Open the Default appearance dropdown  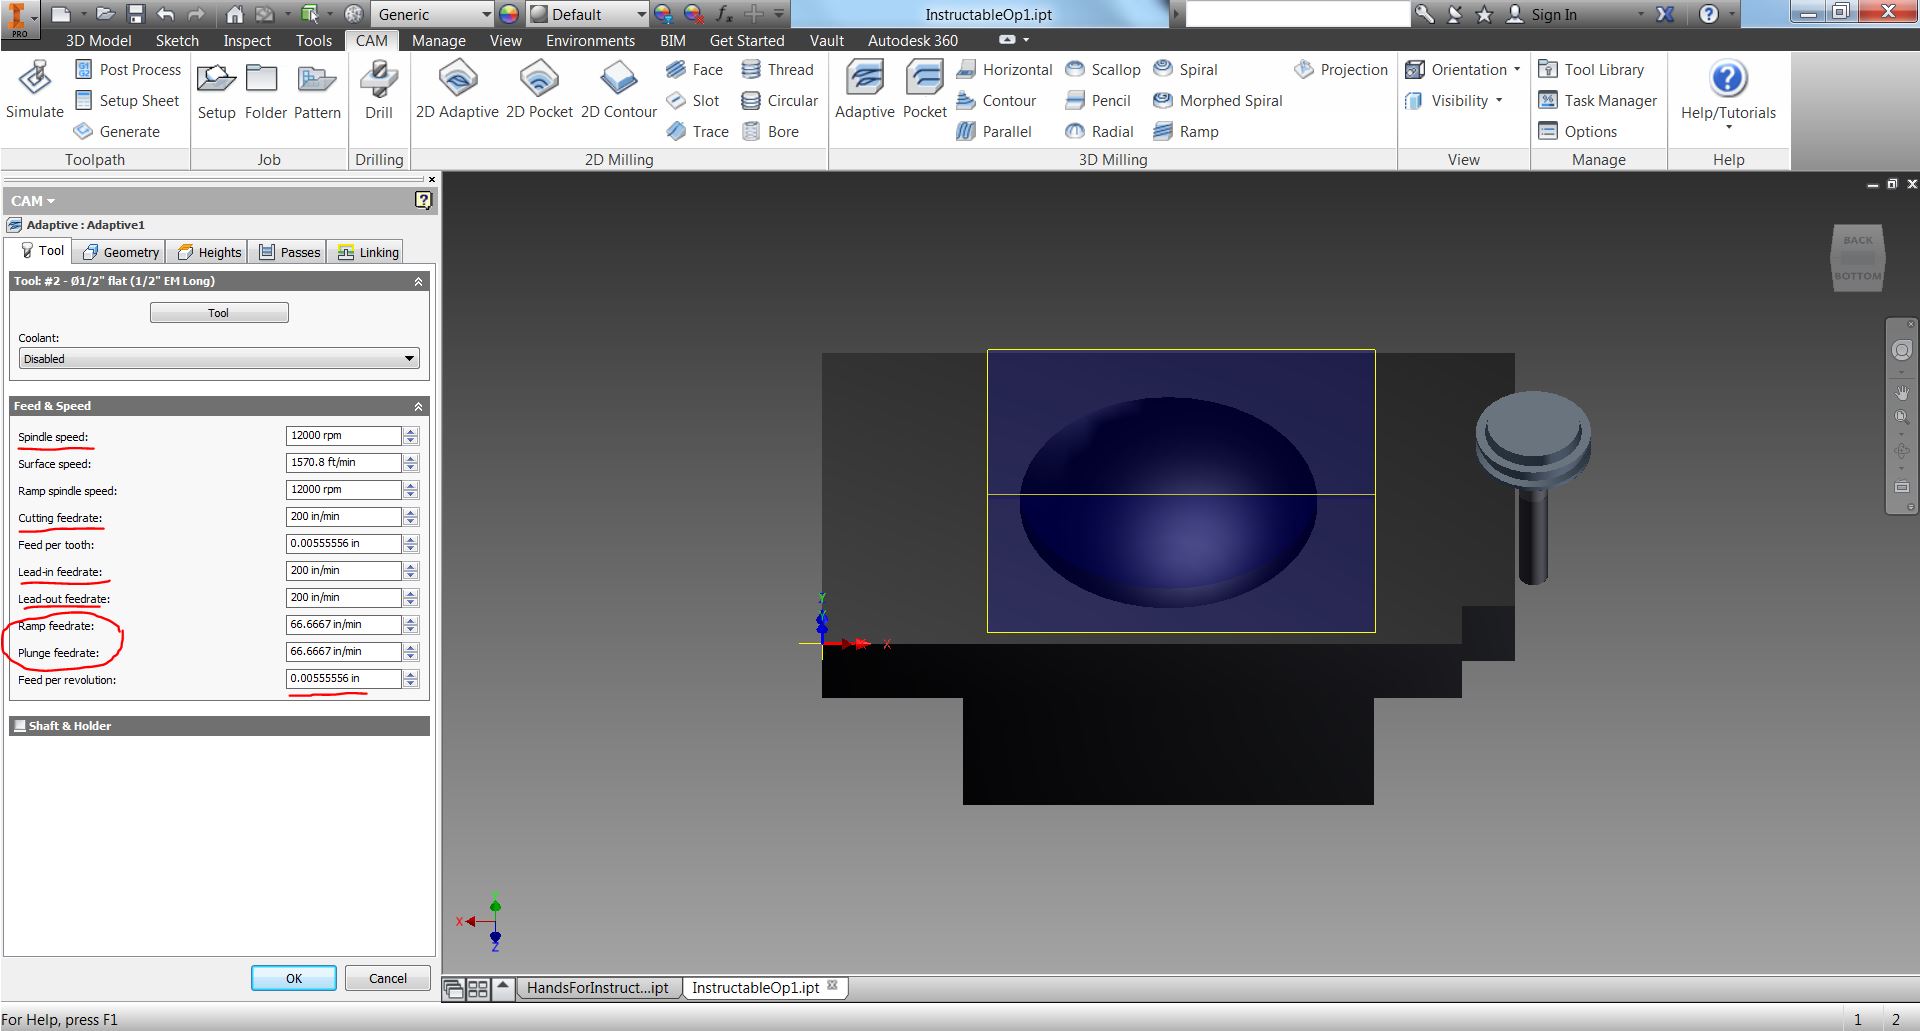(588, 14)
